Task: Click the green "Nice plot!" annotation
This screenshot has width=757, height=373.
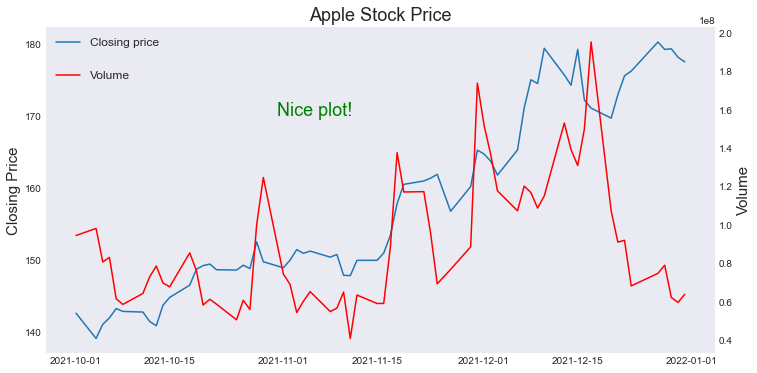Action: pos(315,110)
